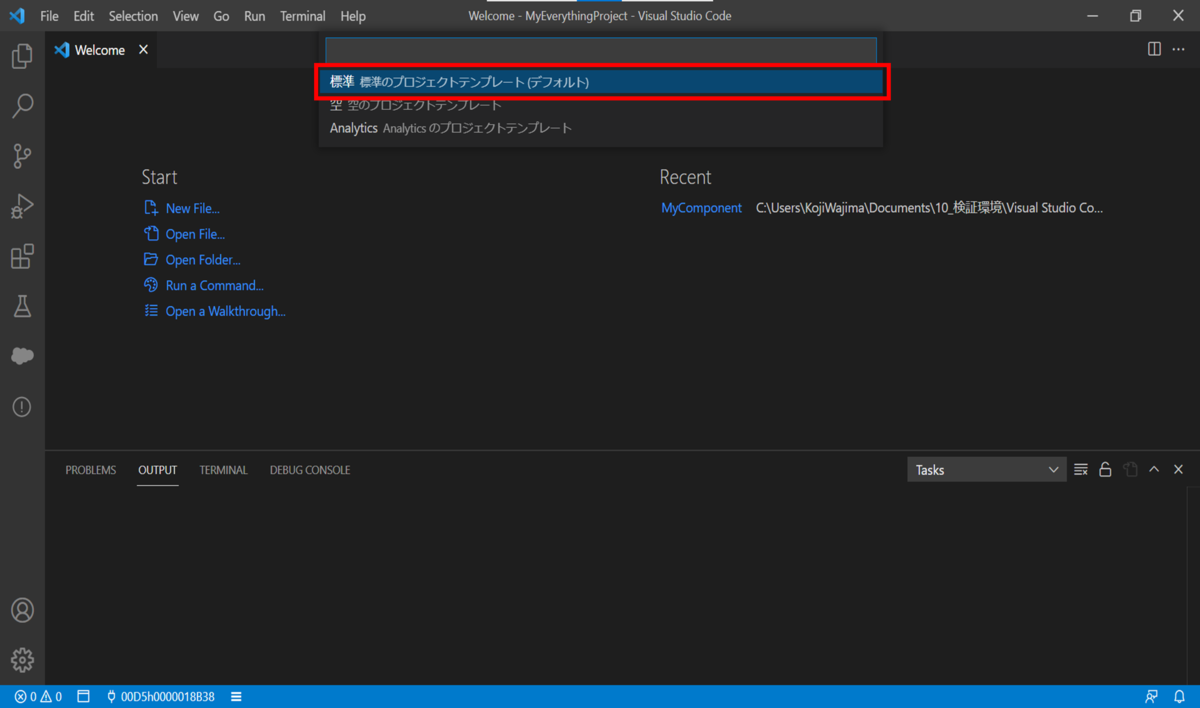Open the Extensions view
This screenshot has width=1200, height=708.
click(x=22, y=256)
